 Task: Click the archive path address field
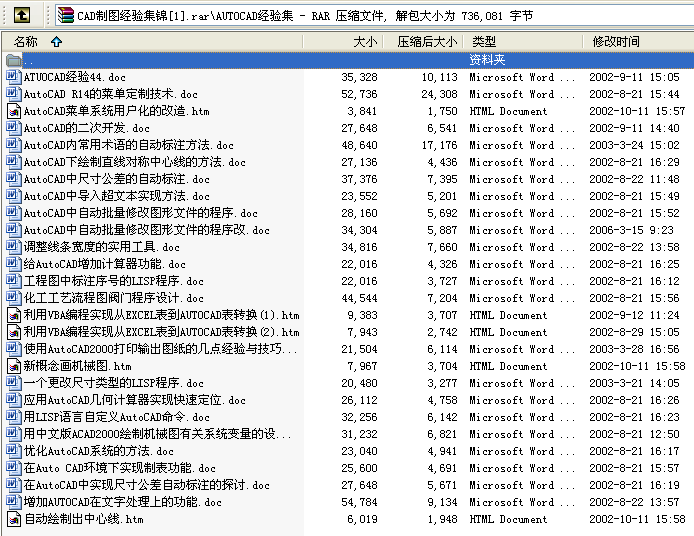[x=374, y=15]
